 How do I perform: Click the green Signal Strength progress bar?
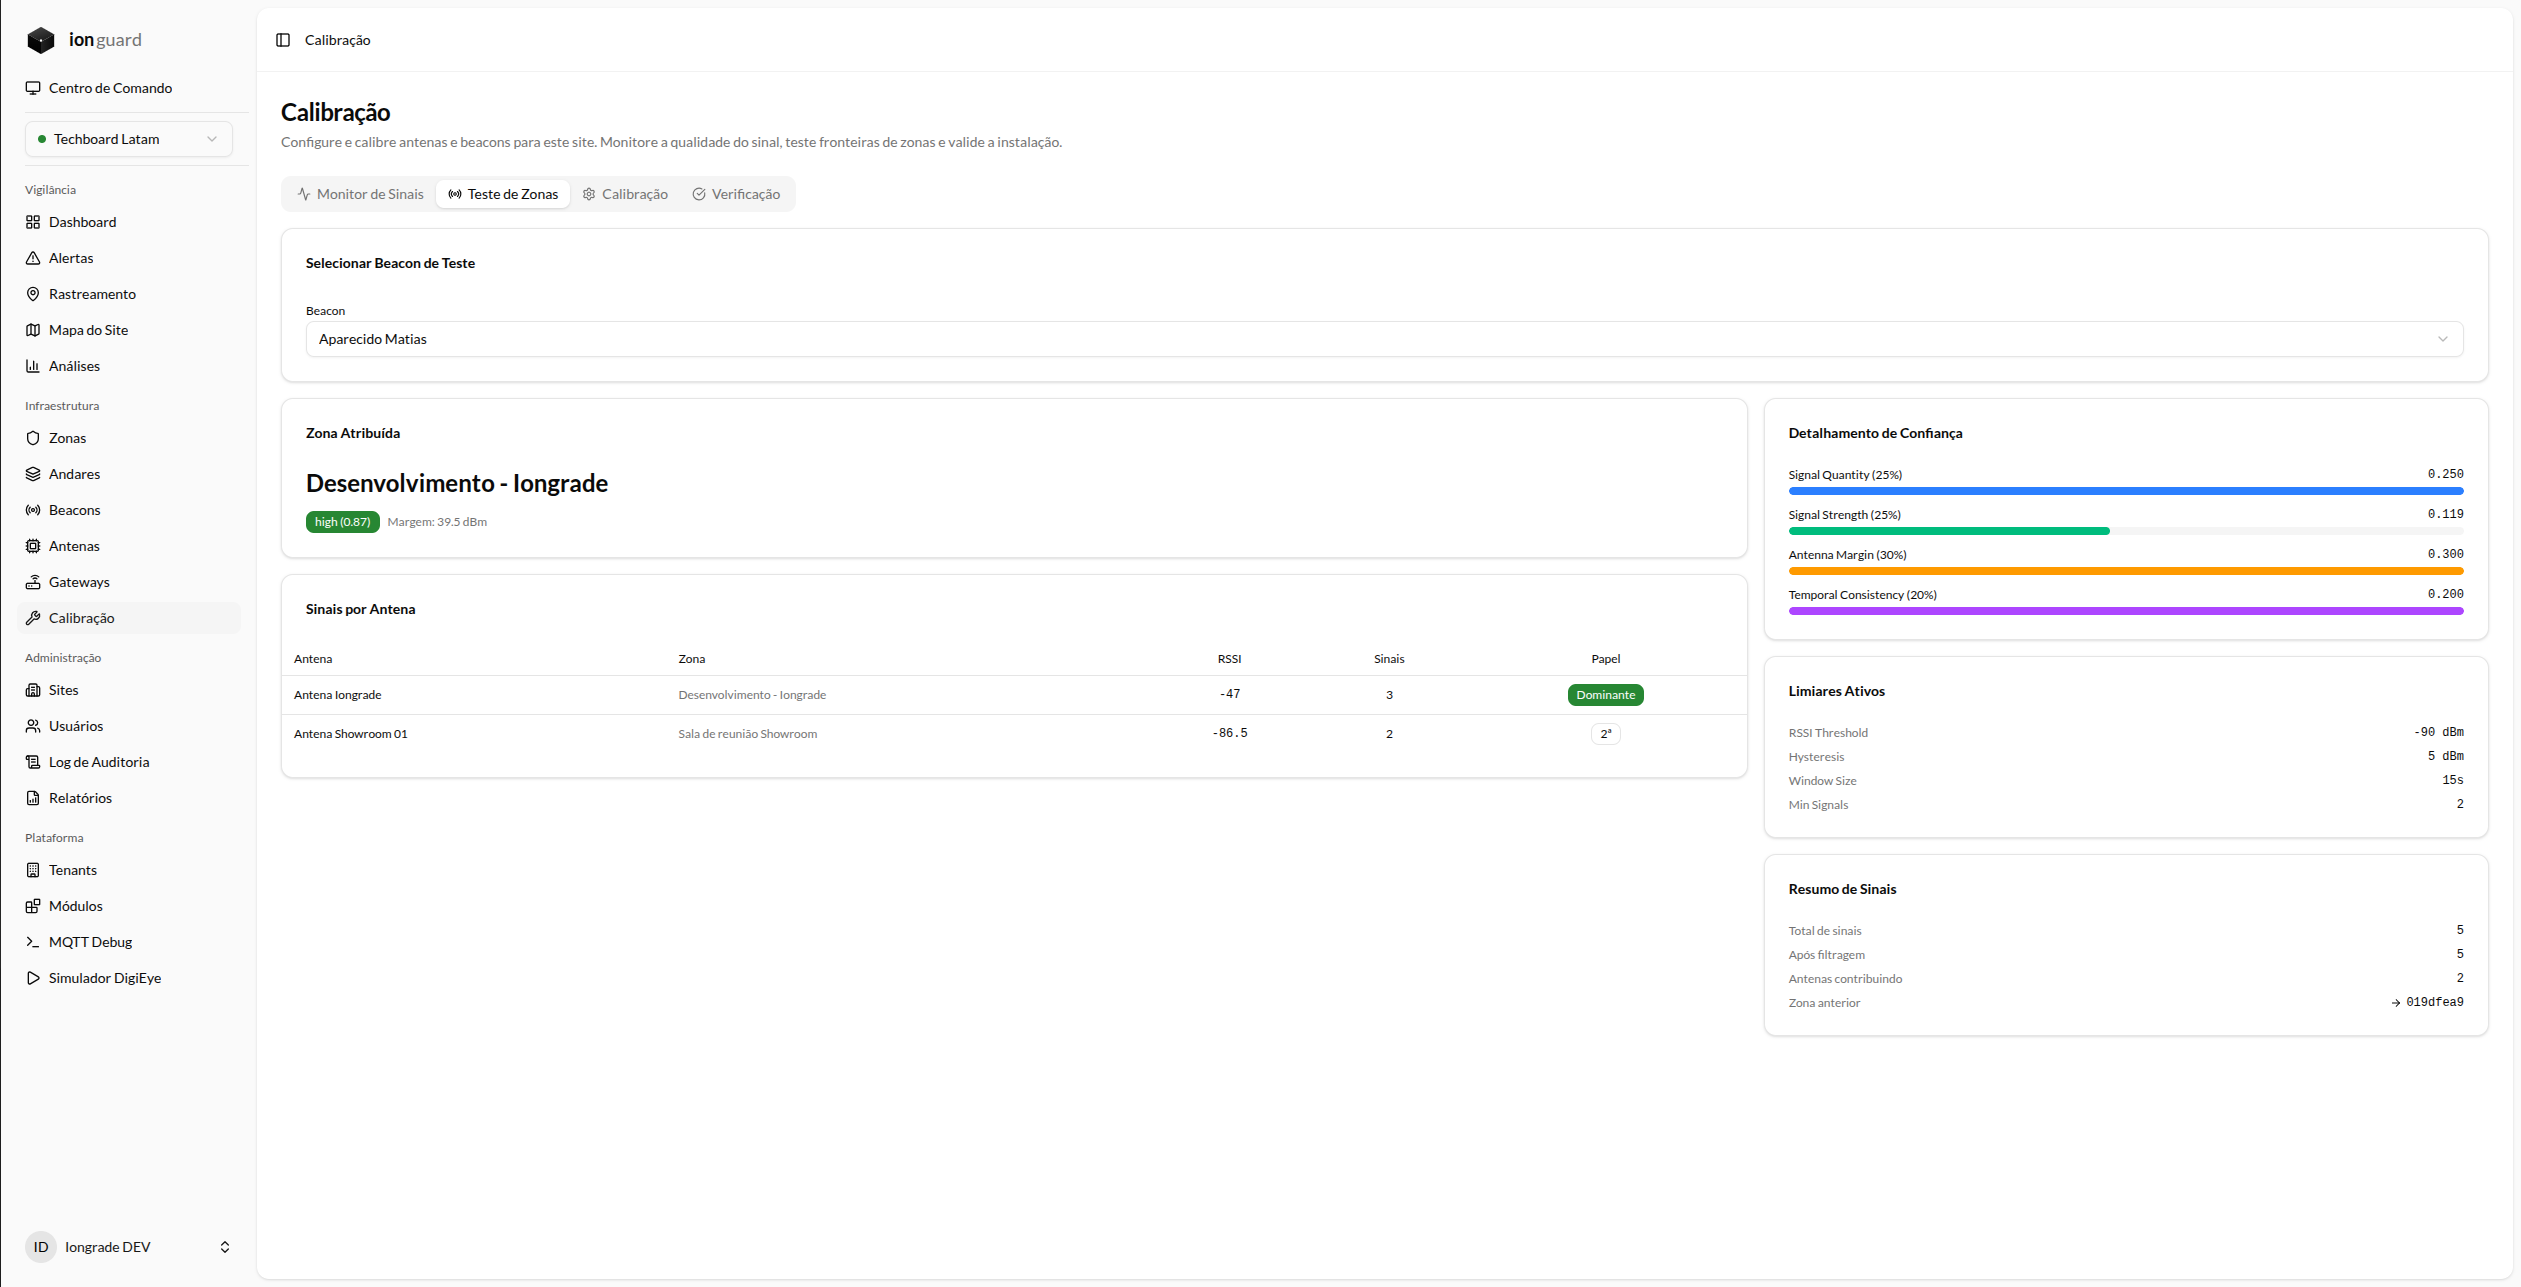coord(1948,531)
